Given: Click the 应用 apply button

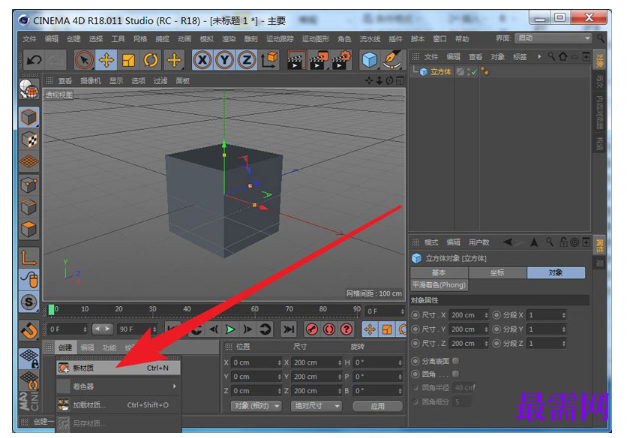Looking at the screenshot, I should click(x=377, y=406).
